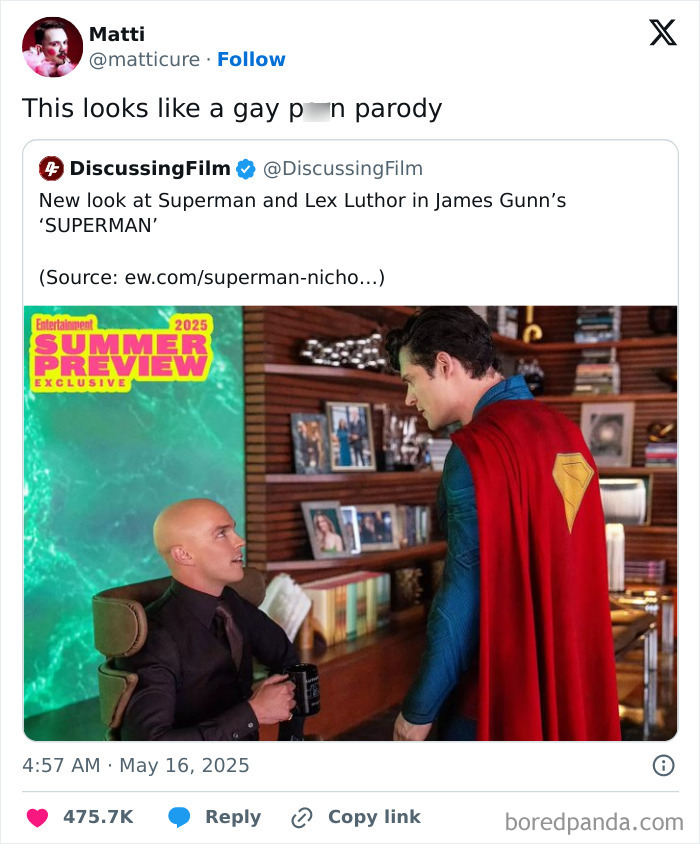Open the Matti display name
700x844 pixels.
(x=117, y=34)
